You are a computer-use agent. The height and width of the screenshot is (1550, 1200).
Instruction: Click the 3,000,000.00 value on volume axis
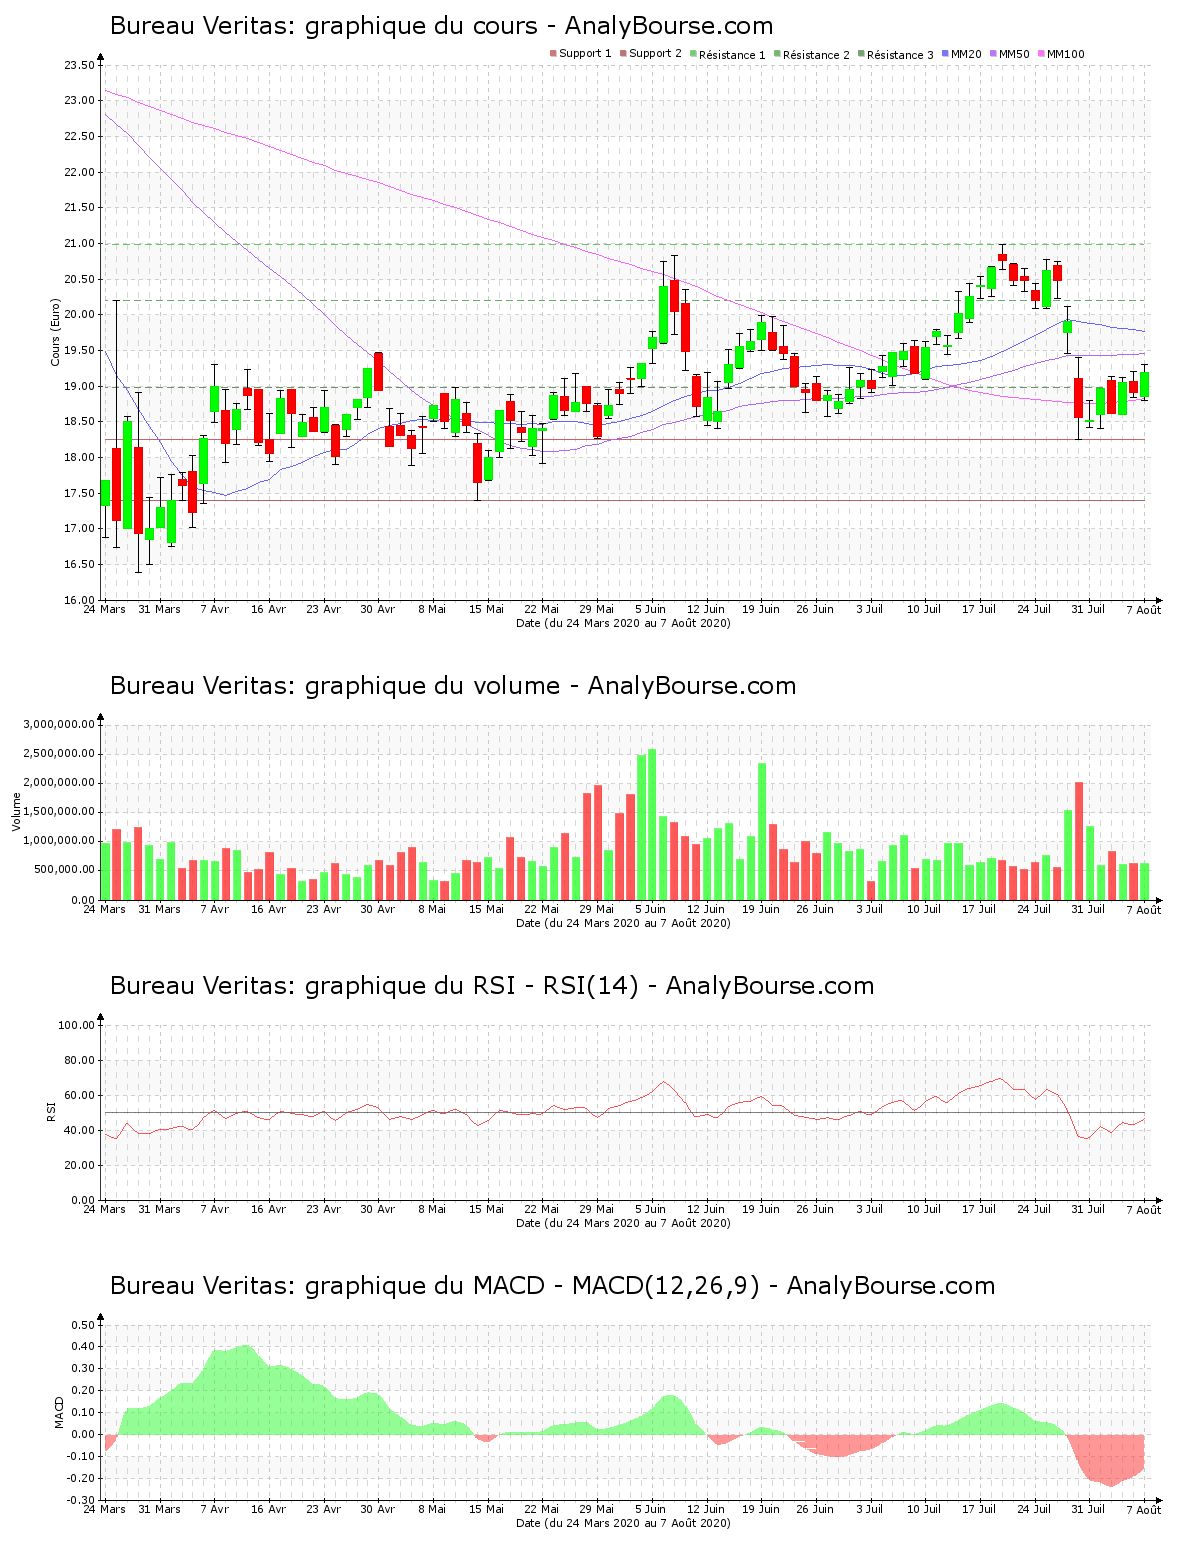(x=59, y=724)
